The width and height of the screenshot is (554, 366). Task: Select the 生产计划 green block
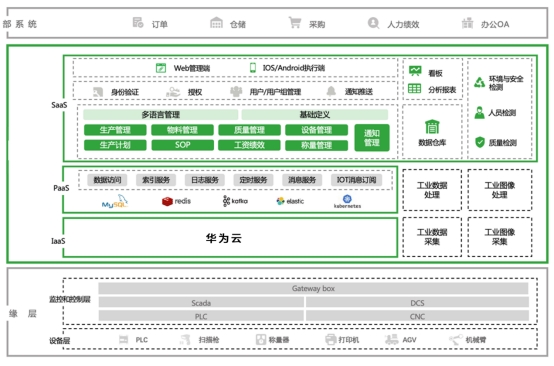coord(115,145)
